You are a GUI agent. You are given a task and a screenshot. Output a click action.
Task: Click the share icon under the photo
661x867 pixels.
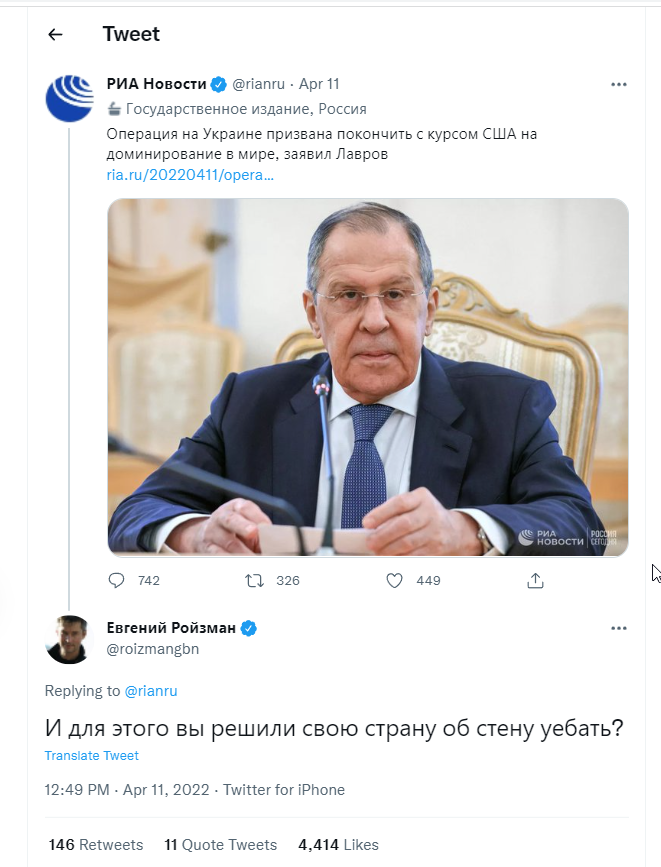(535, 580)
